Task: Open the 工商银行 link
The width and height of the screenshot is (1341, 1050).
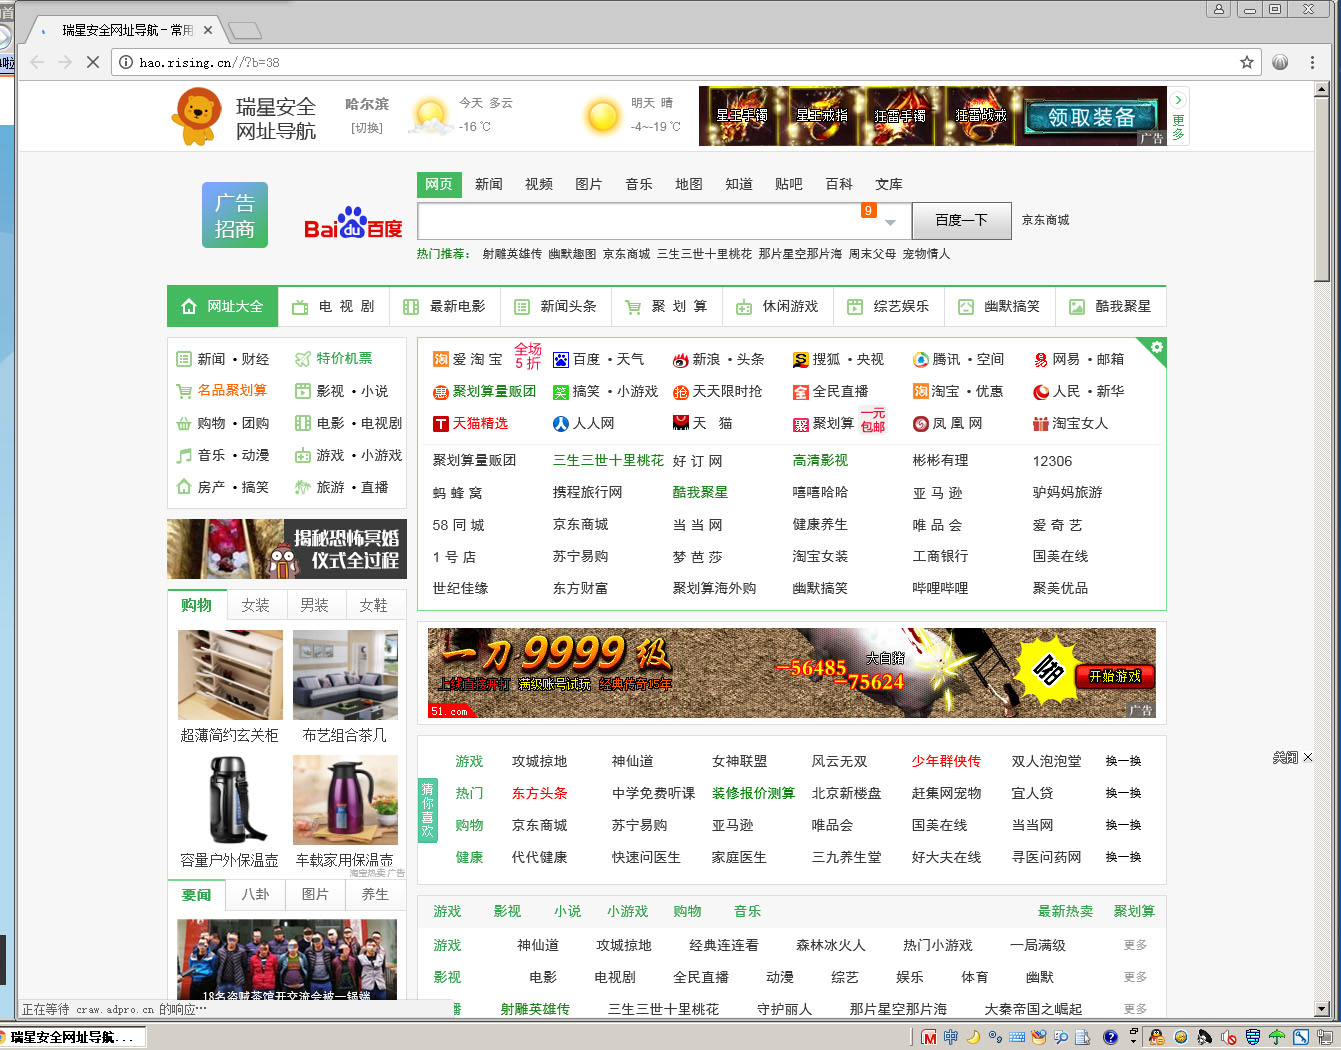Action: 940,556
